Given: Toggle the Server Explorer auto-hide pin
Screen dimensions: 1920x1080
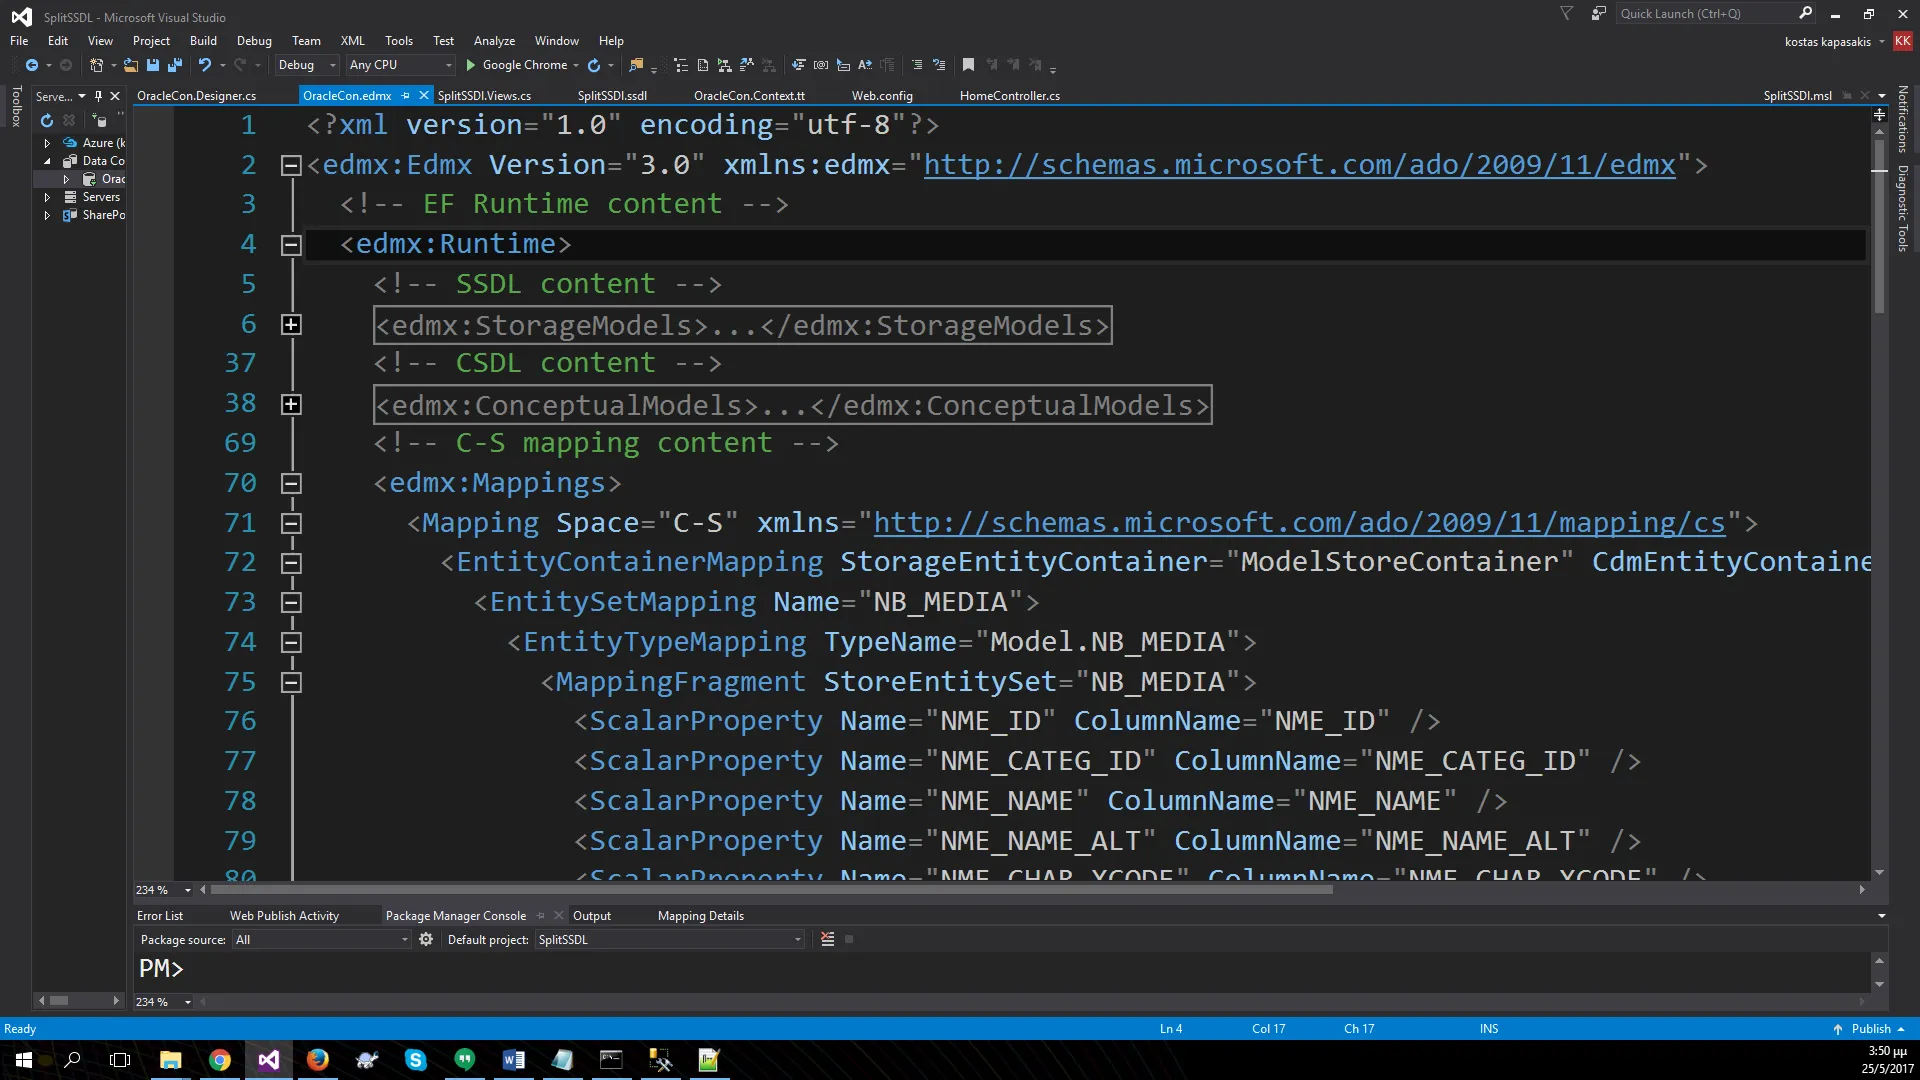Looking at the screenshot, I should (98, 96).
